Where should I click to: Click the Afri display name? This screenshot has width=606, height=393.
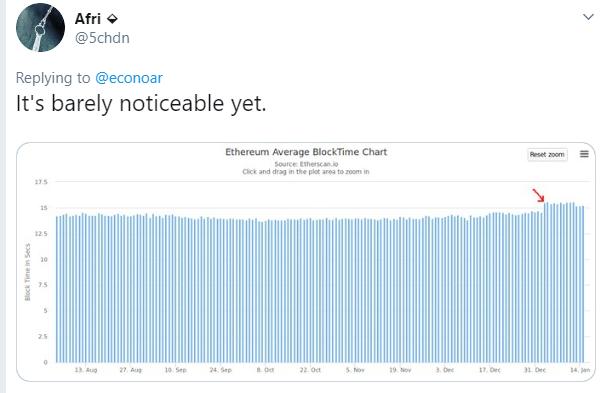[x=88, y=19]
